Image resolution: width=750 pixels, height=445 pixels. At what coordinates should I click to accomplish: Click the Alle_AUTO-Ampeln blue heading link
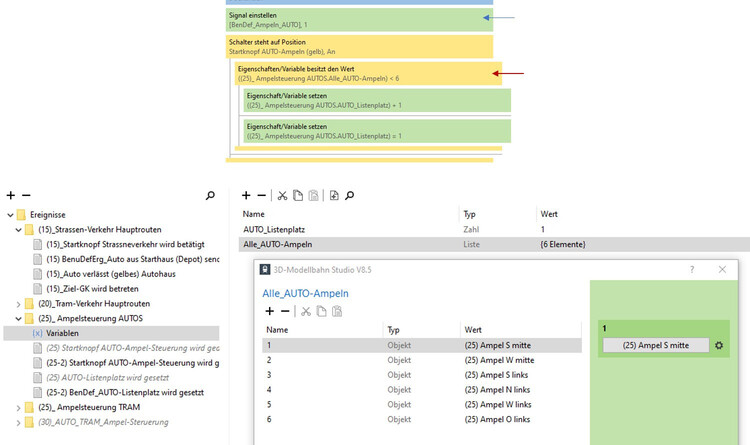click(x=305, y=293)
